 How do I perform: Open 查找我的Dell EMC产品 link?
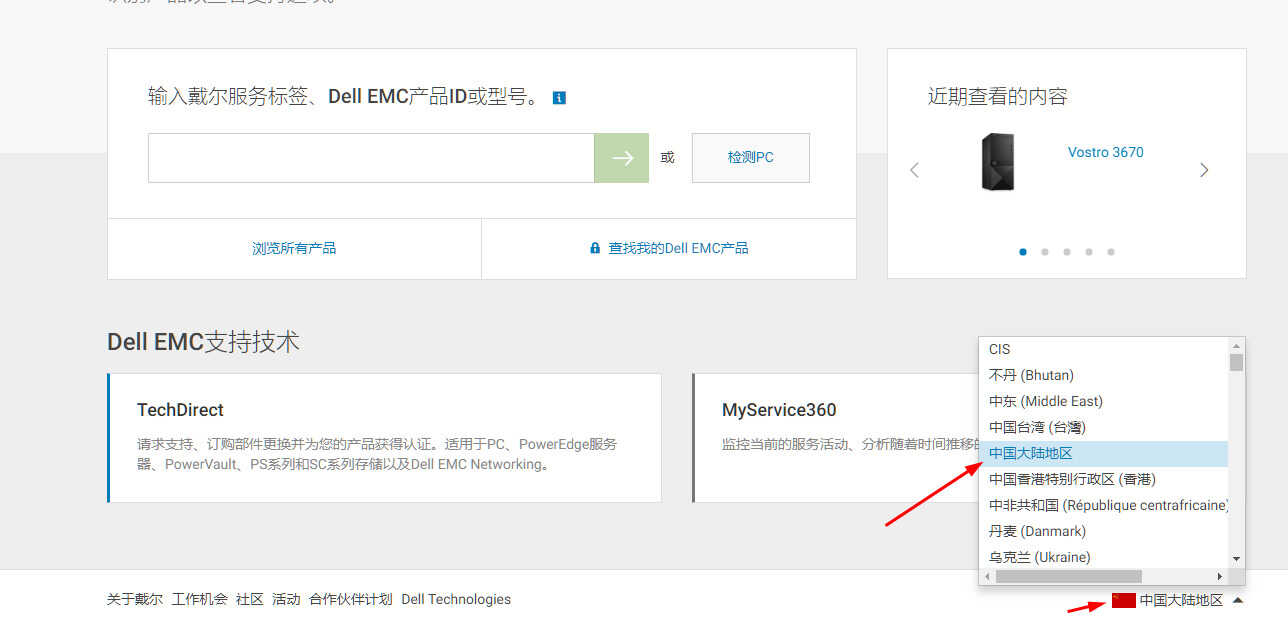679,248
